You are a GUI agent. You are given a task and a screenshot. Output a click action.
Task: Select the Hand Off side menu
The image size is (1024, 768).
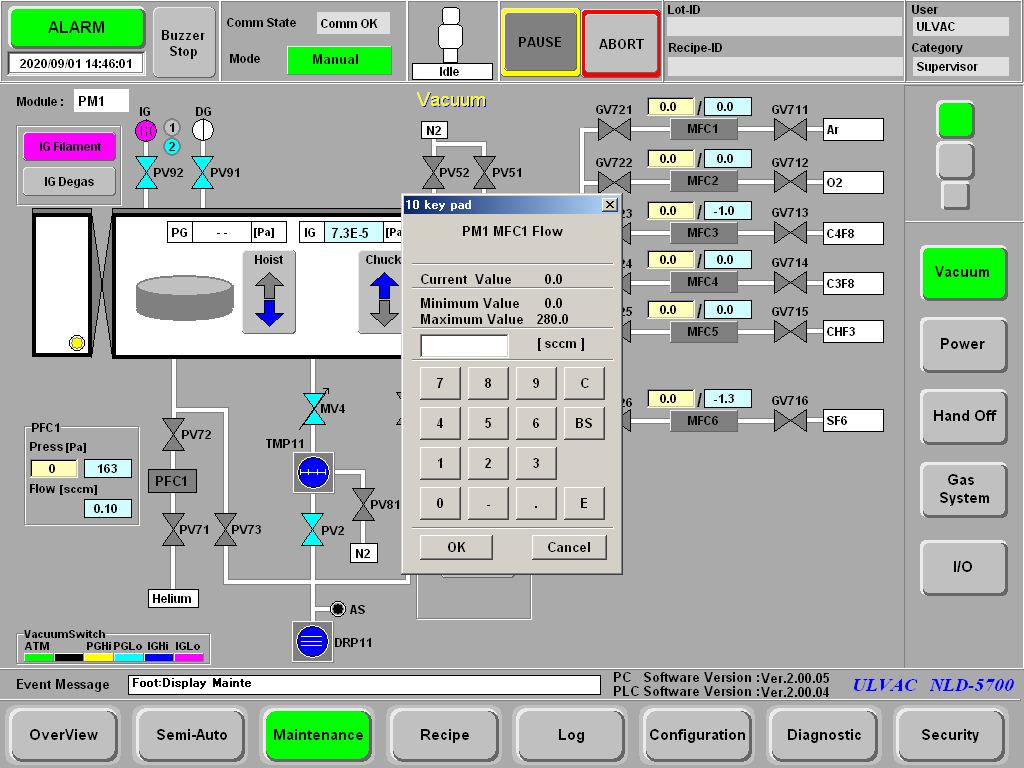963,417
